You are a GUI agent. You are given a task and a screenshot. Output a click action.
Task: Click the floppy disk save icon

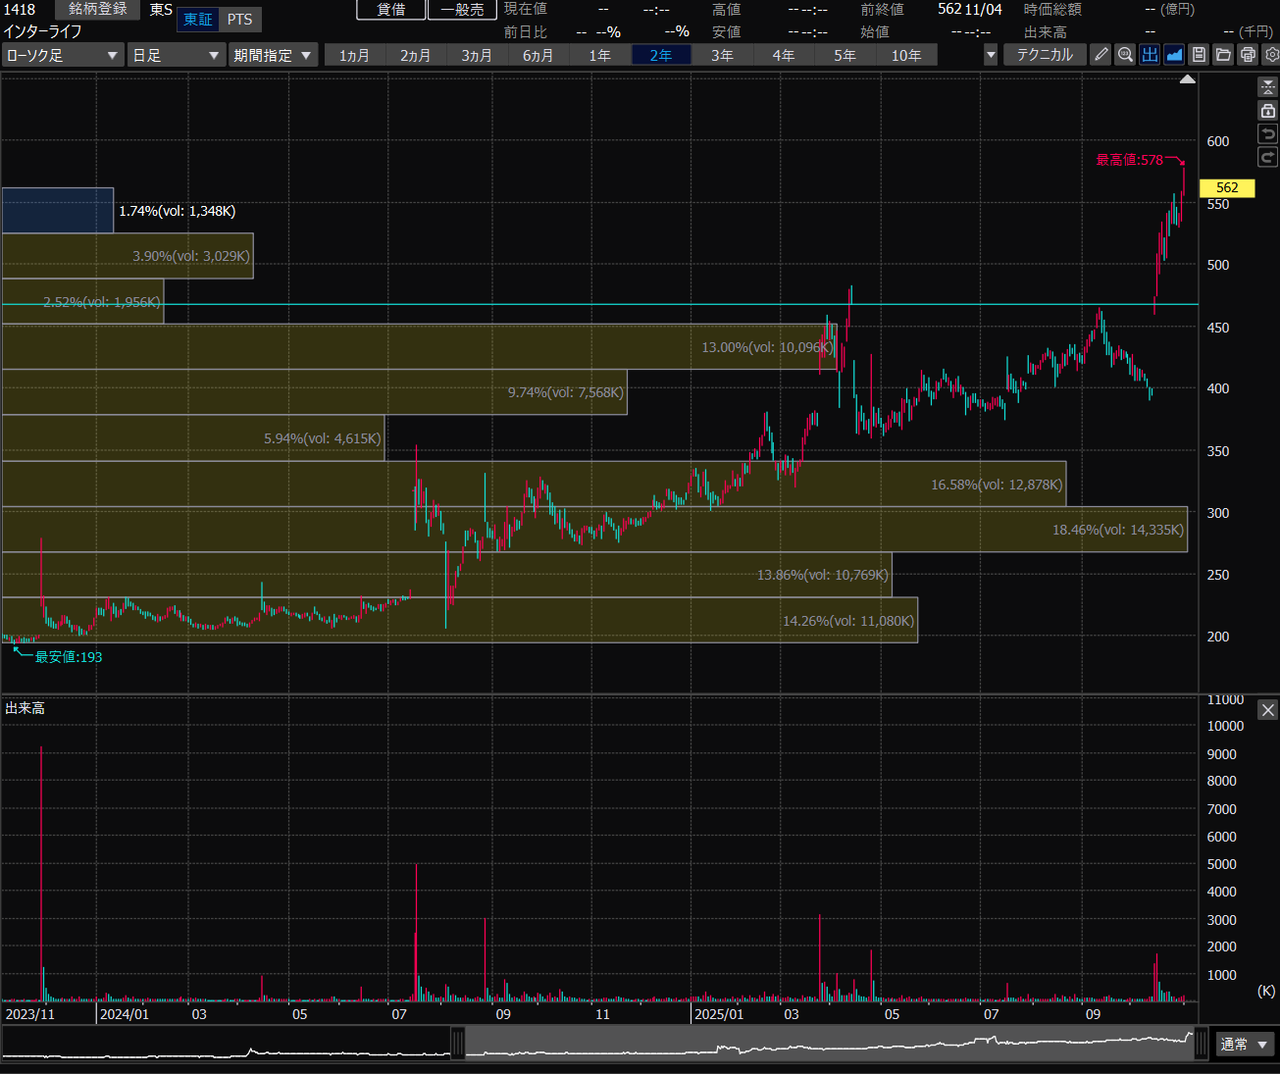pyautogui.click(x=1199, y=55)
